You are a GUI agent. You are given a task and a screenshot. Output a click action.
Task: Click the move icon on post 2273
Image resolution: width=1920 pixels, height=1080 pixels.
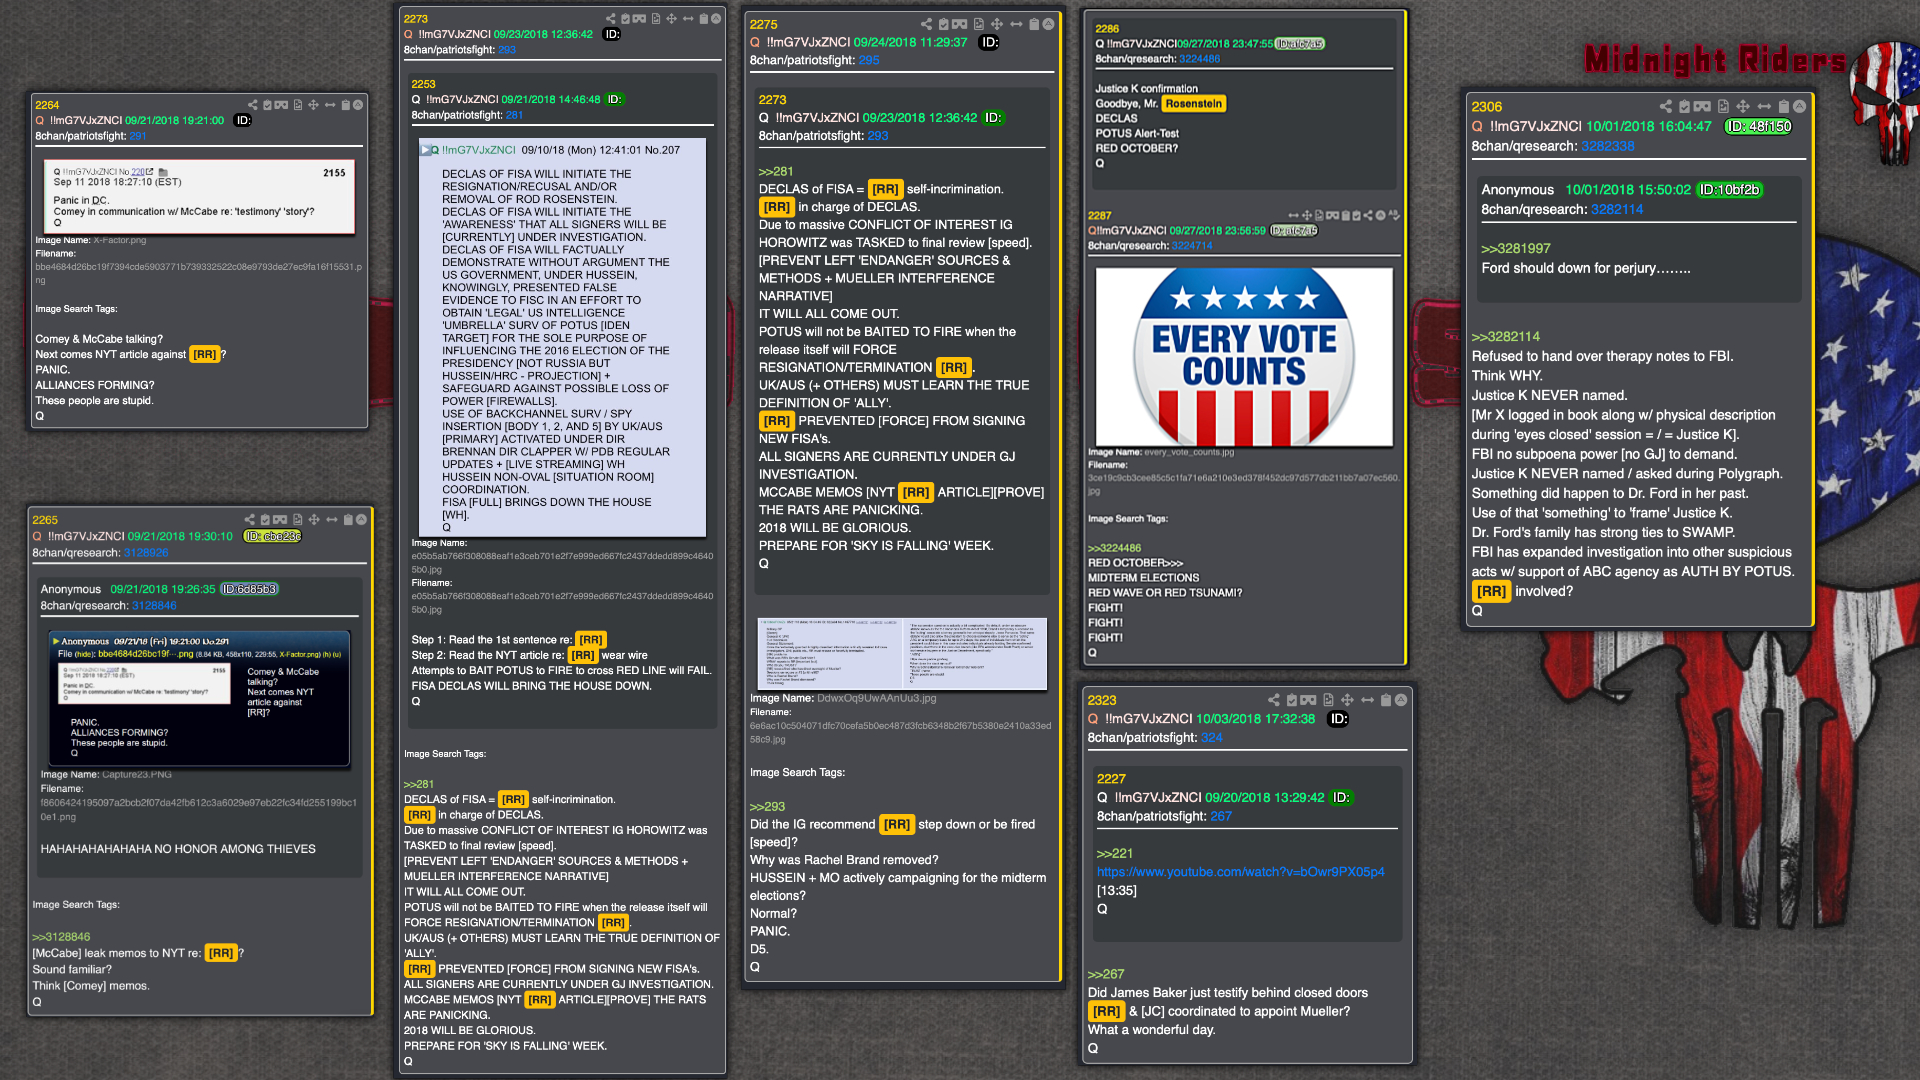(x=671, y=18)
